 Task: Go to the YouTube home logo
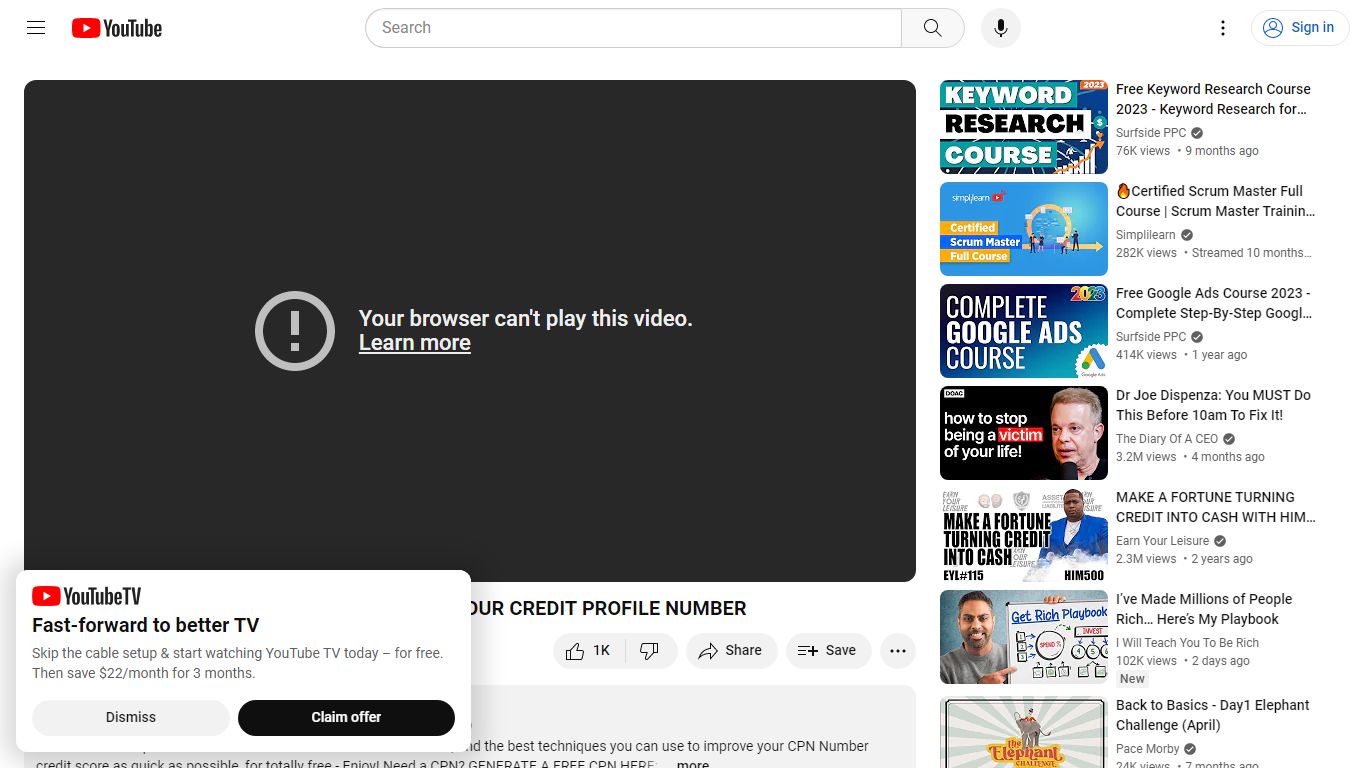coord(117,28)
